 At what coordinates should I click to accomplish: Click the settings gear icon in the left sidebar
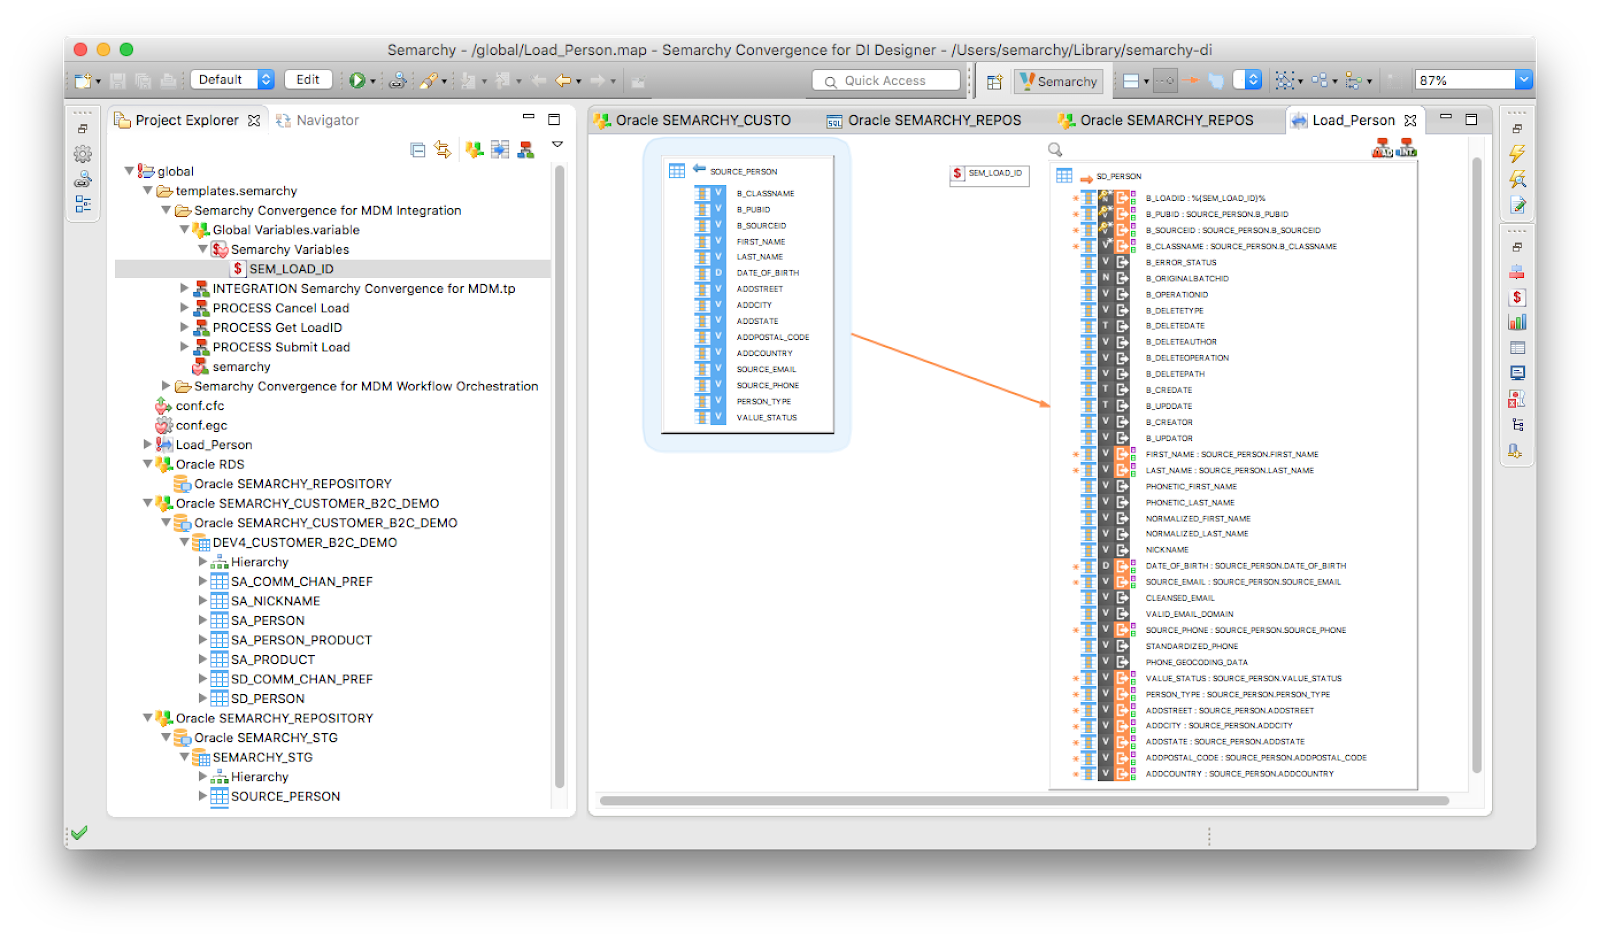(84, 154)
